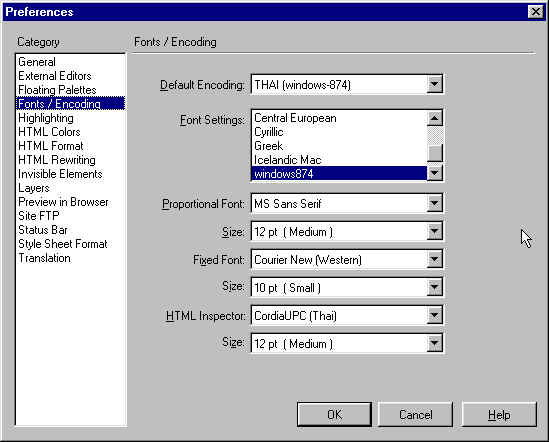Select Central European in Font Settings

pyautogui.click(x=339, y=118)
